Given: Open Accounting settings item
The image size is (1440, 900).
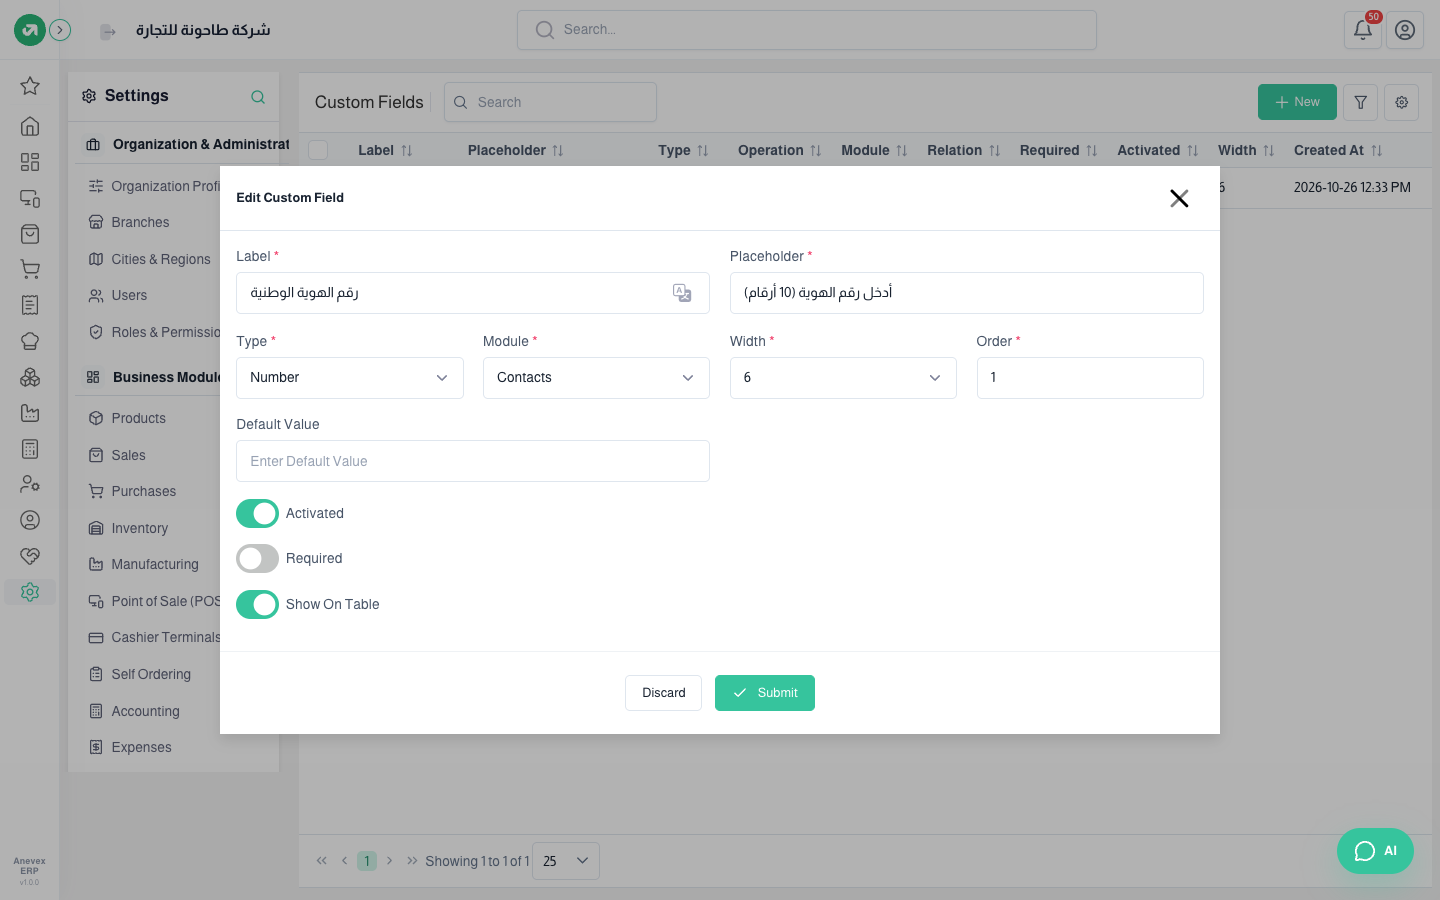Looking at the screenshot, I should click(x=145, y=711).
